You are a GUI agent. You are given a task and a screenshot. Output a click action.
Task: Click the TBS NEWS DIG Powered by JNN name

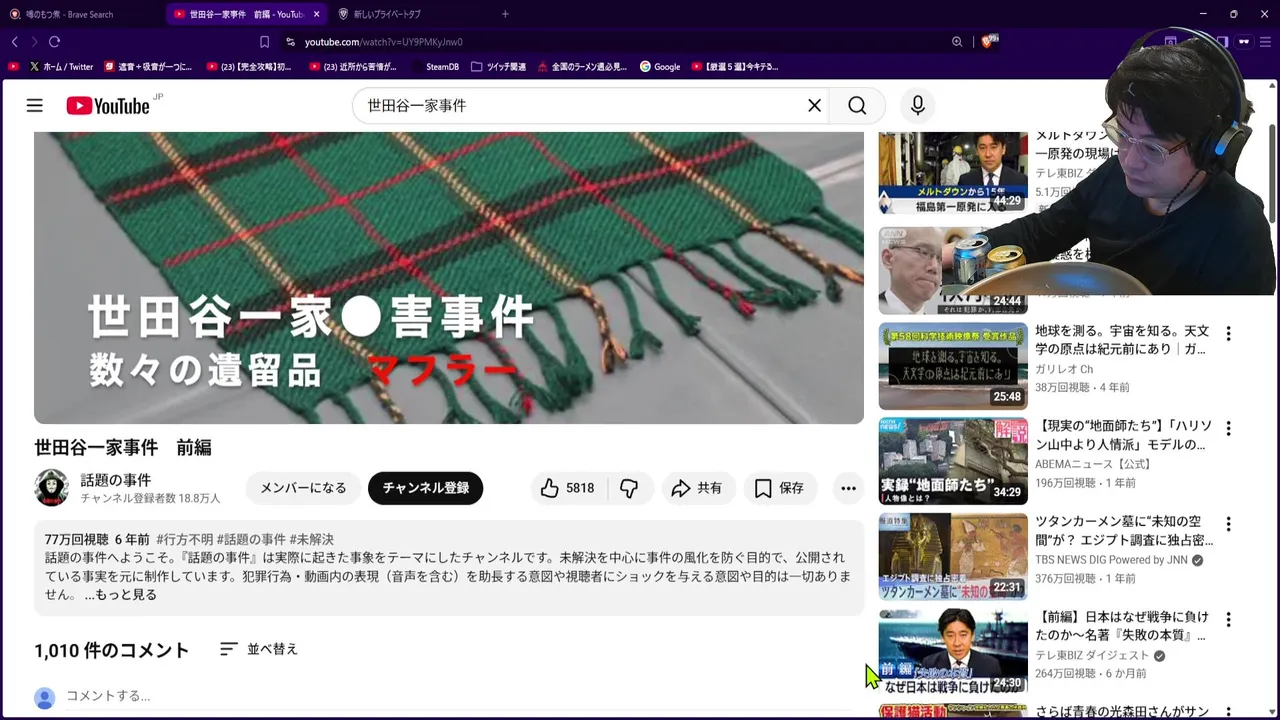[x=1111, y=560]
